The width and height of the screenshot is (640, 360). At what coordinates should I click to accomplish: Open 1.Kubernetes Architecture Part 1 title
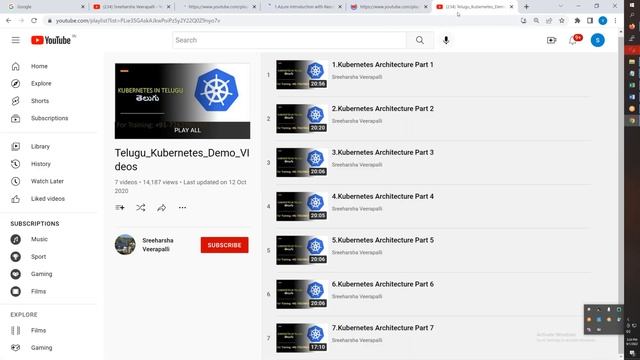click(x=382, y=64)
